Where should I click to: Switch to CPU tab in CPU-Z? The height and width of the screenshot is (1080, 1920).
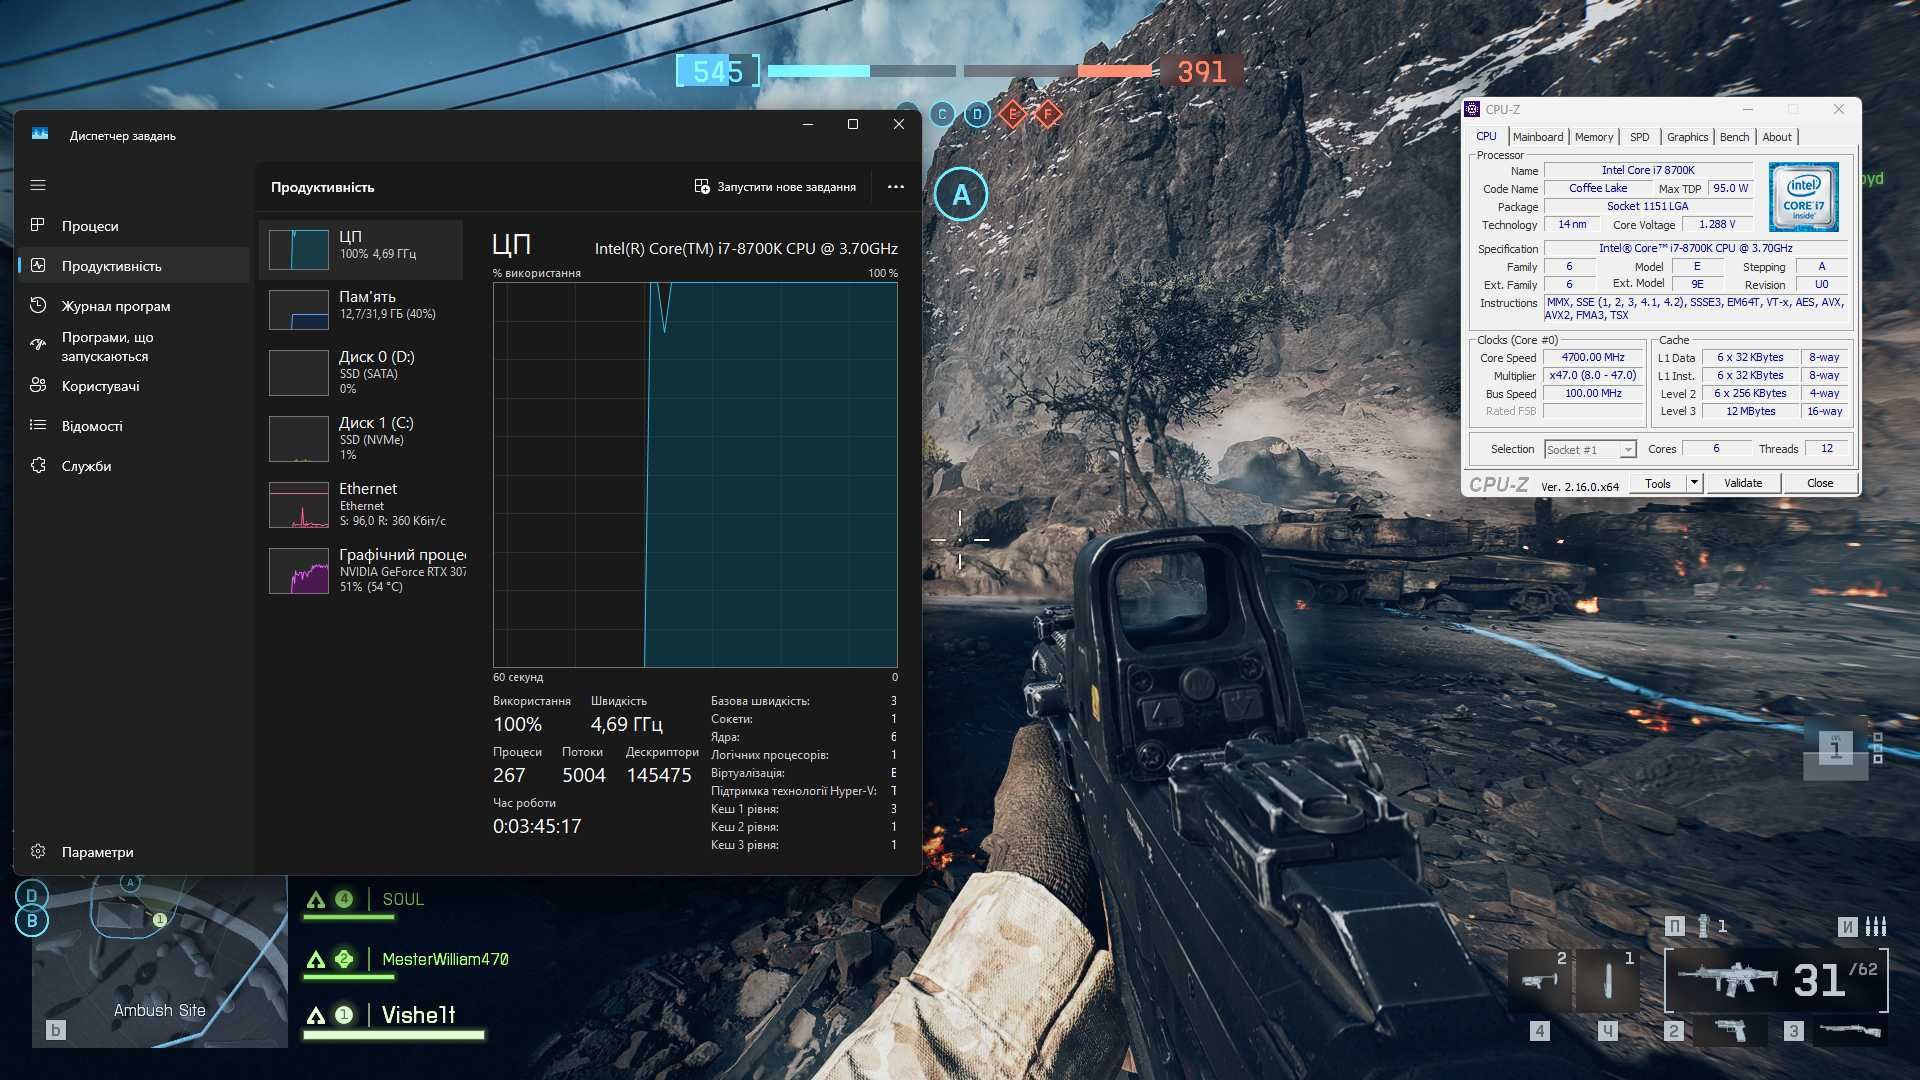[x=1486, y=137]
